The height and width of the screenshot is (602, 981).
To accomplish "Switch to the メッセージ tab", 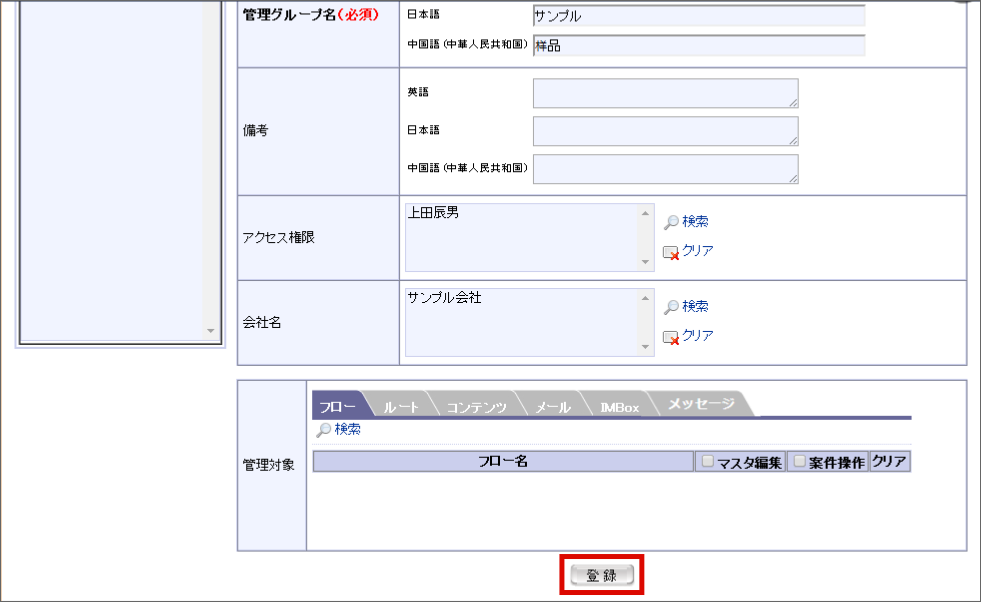I will (x=701, y=404).
